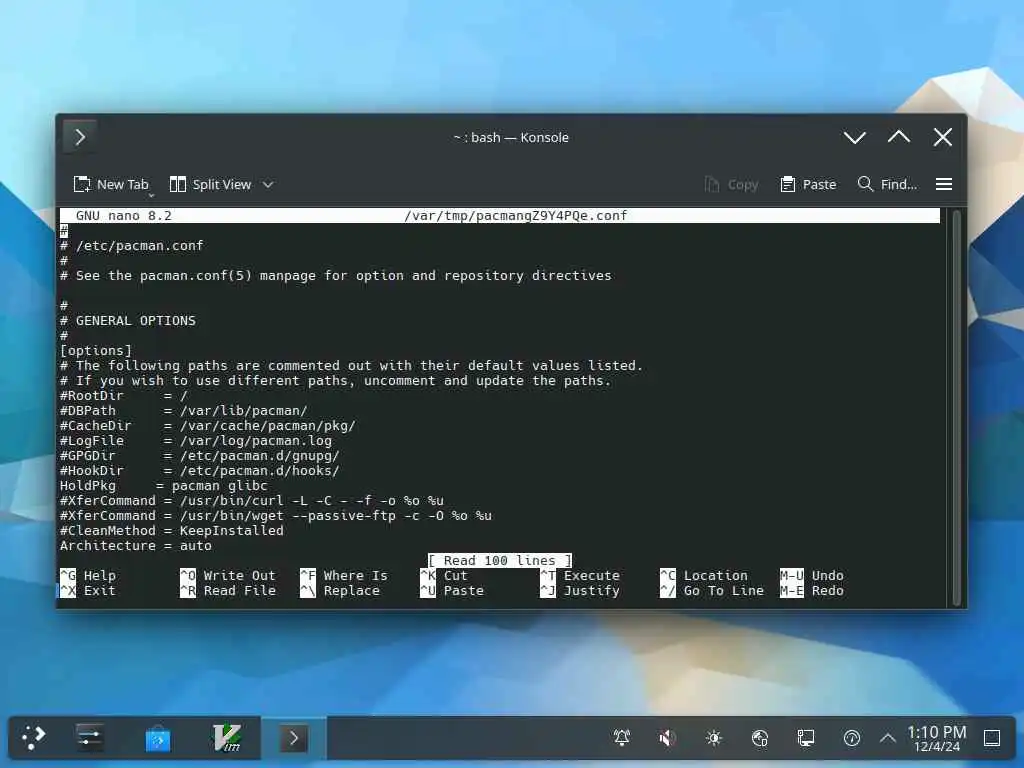
Task: Click the Copy button in the toolbar
Action: point(731,185)
